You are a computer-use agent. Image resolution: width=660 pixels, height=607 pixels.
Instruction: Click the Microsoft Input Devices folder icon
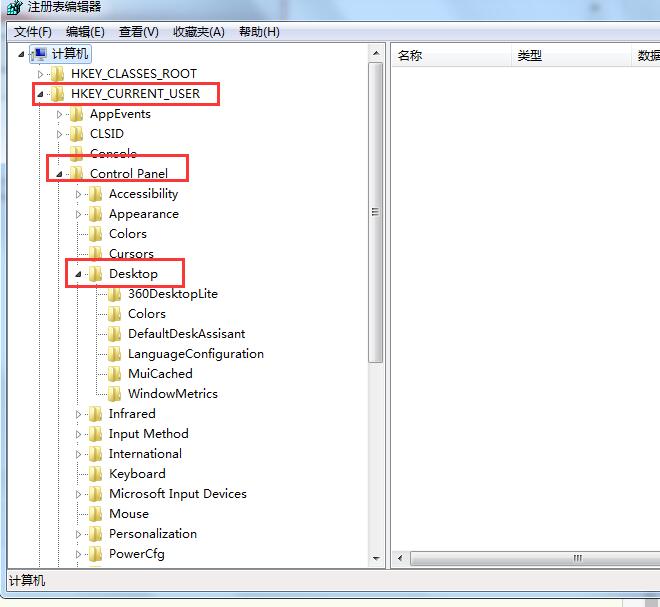pos(96,494)
